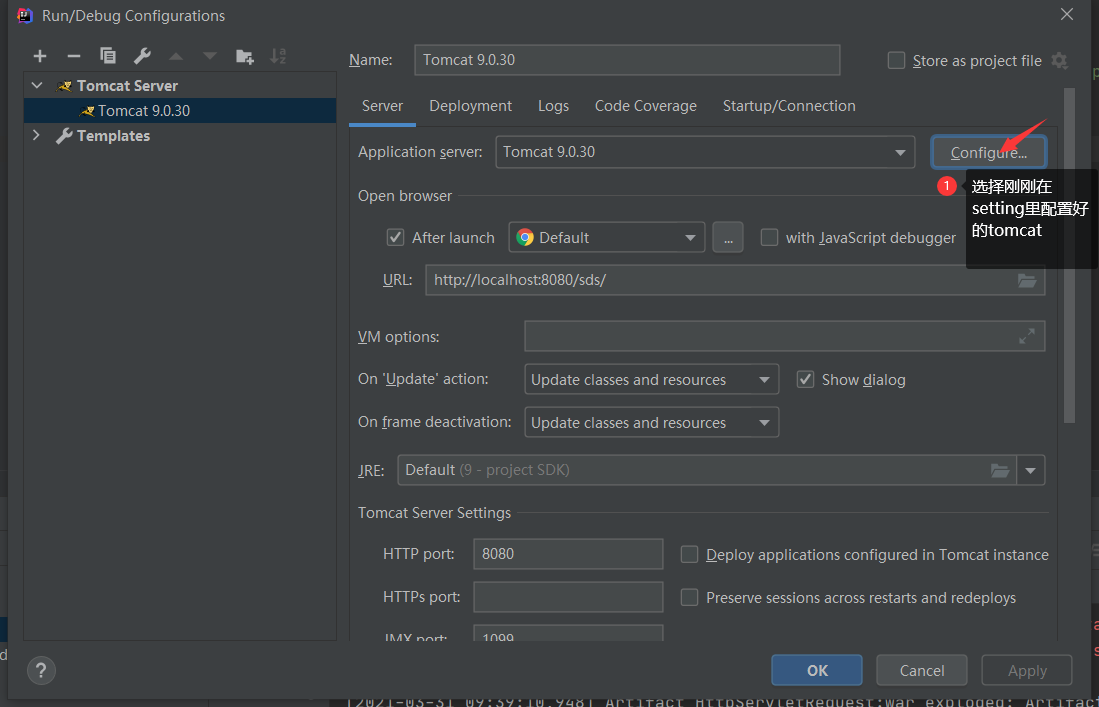The height and width of the screenshot is (707, 1099).
Task: Sort configurations alphabetically
Action: pyautogui.click(x=277, y=56)
